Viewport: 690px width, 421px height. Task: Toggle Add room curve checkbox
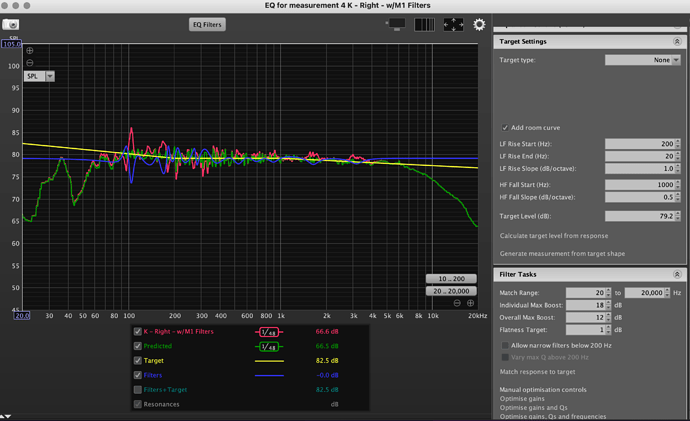tap(505, 128)
